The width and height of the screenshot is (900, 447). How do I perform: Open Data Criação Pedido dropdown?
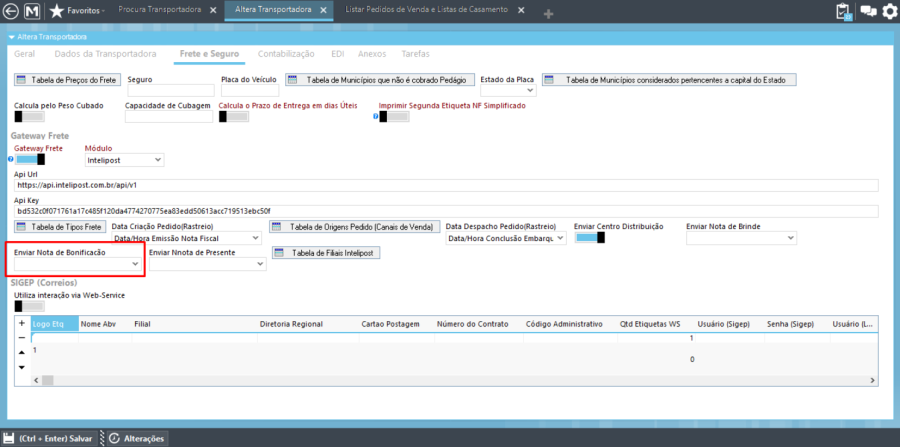(186, 238)
